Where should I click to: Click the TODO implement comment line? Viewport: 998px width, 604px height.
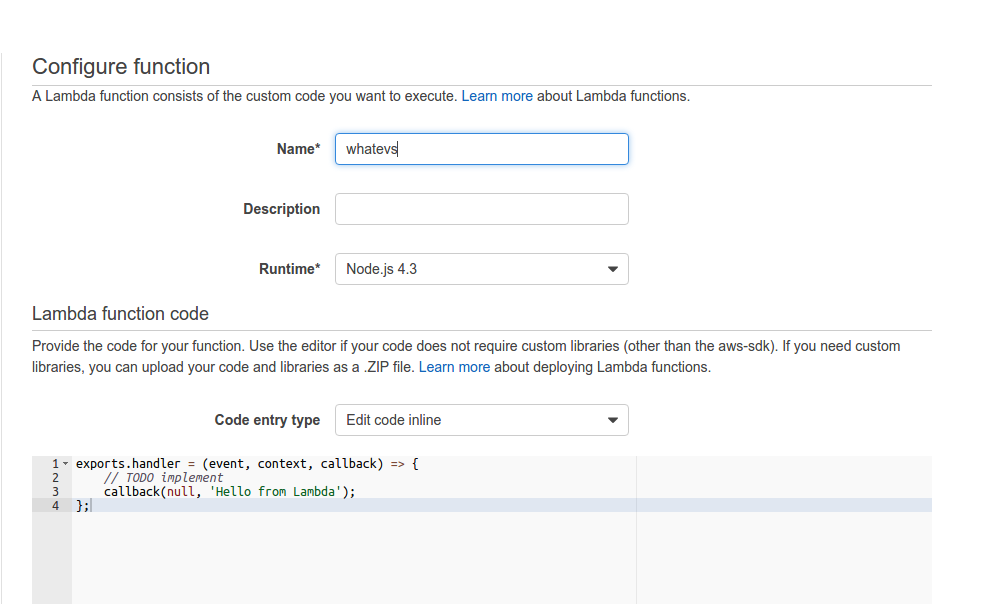coord(164,477)
